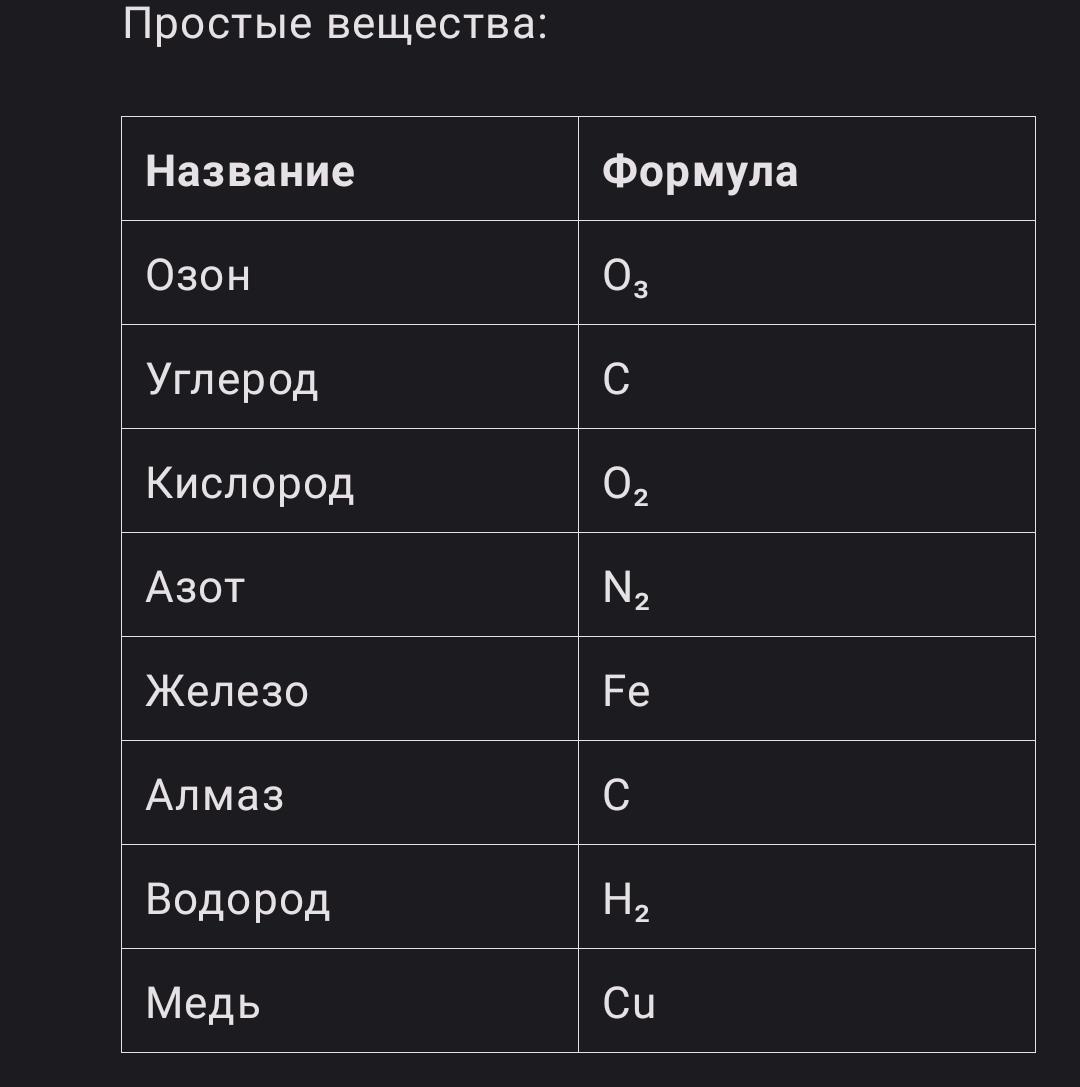Select the 'Медь' table cell

tap(350, 1000)
